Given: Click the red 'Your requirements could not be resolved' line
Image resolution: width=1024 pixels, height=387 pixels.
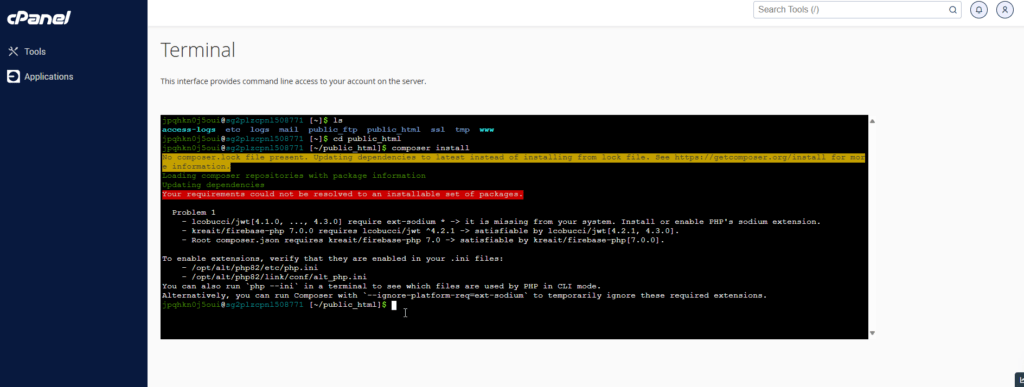Looking at the screenshot, I should [x=343, y=194].
